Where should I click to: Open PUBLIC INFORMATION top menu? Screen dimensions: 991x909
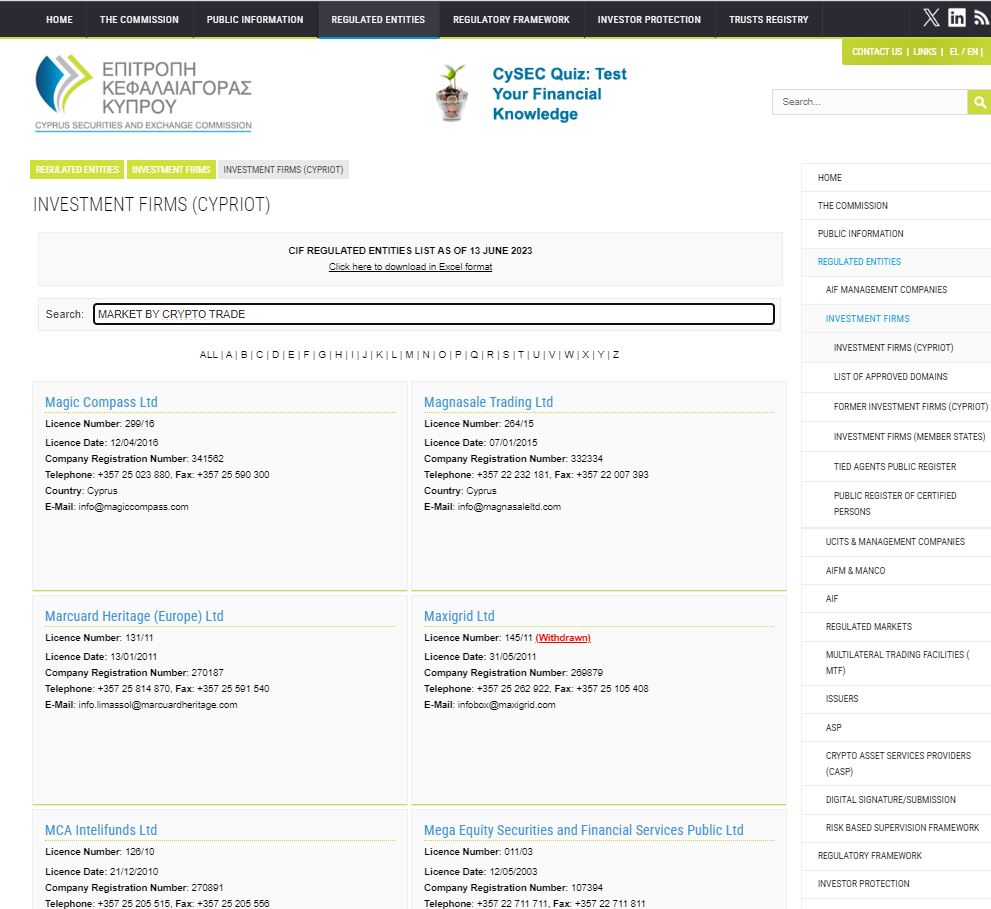(x=255, y=20)
